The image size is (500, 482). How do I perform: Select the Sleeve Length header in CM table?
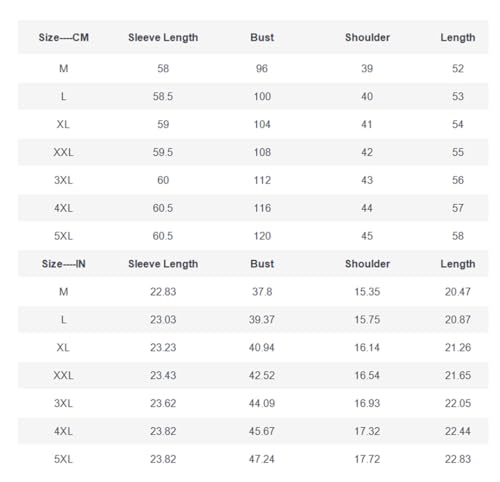tap(163, 38)
